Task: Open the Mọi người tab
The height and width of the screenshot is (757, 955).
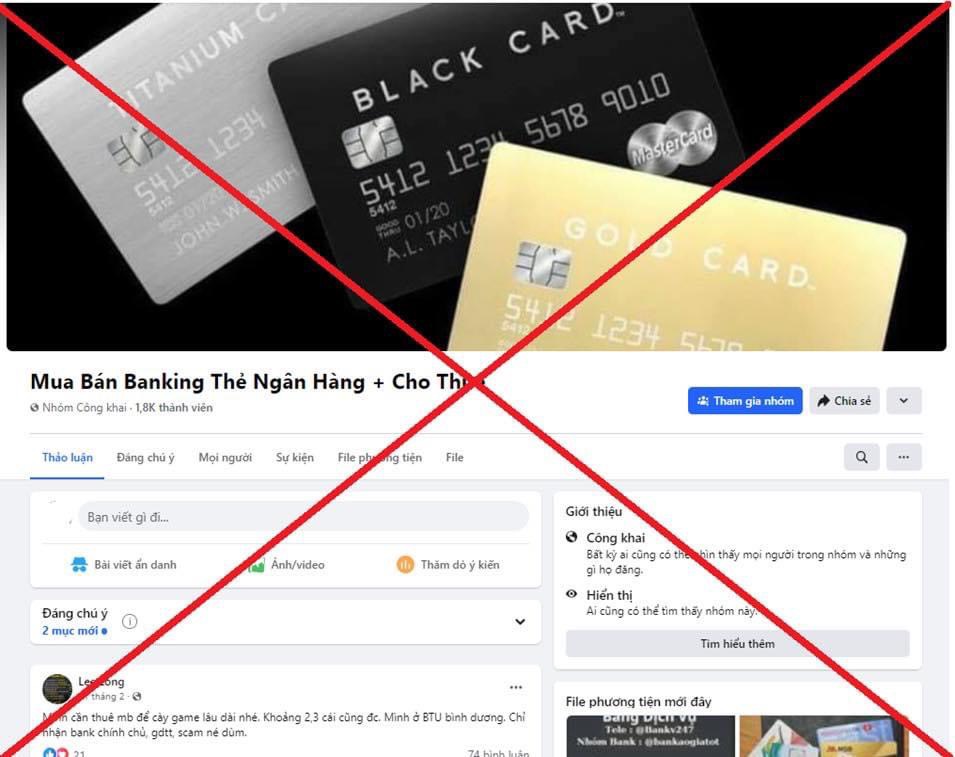Action: pyautogui.click(x=225, y=457)
